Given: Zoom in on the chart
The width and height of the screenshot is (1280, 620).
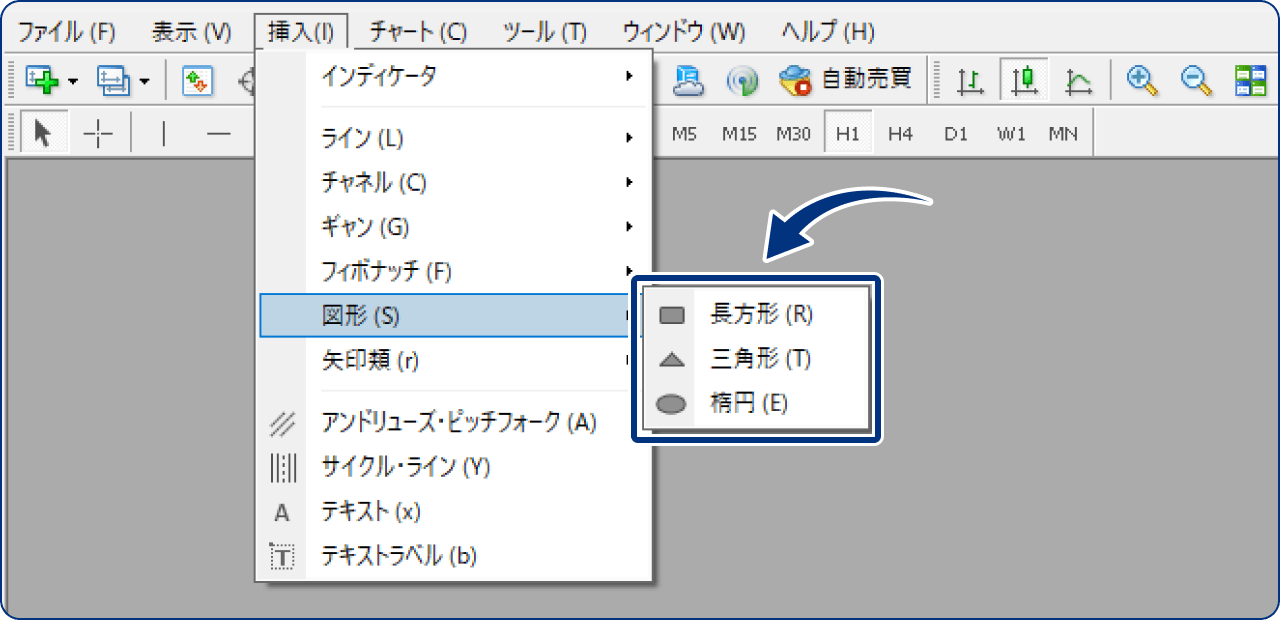Looking at the screenshot, I should [x=1142, y=80].
